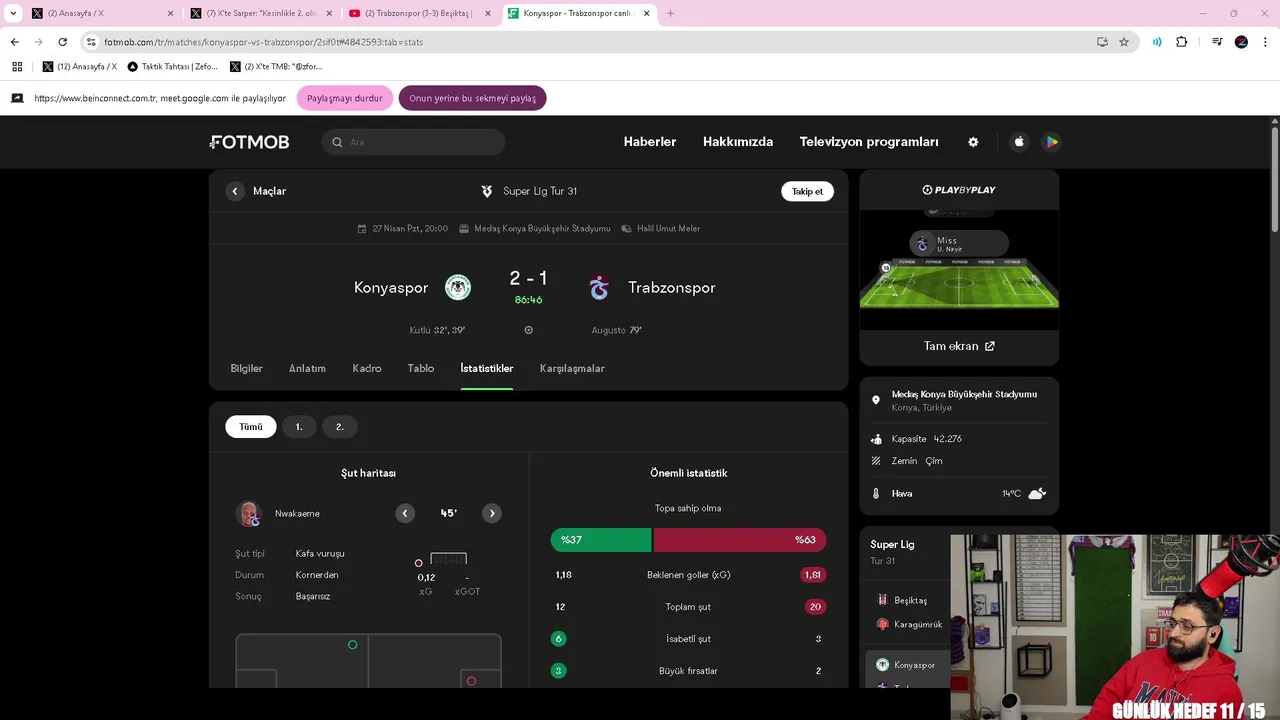
Task: Click the stadium location pin icon
Action: (x=876, y=400)
